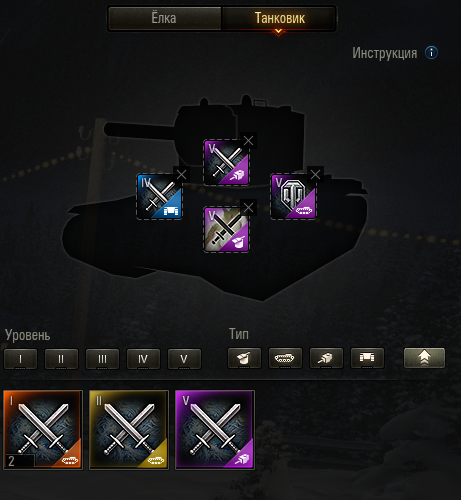Switch to the Ёлка tab

pos(164,18)
